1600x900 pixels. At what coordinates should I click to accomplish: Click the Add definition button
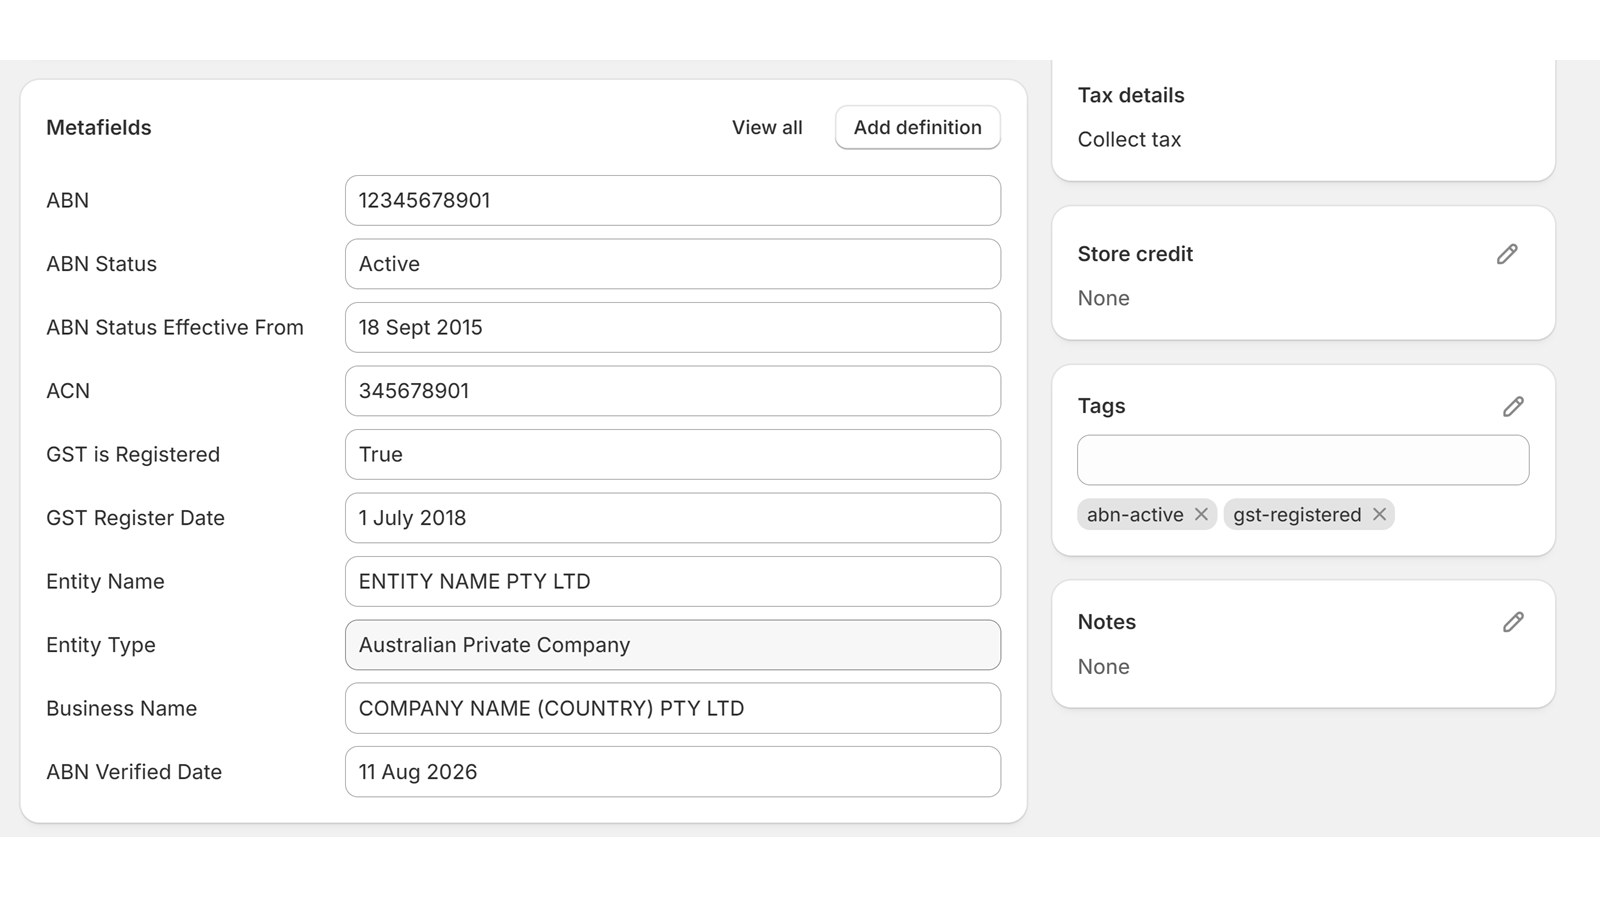[918, 127]
